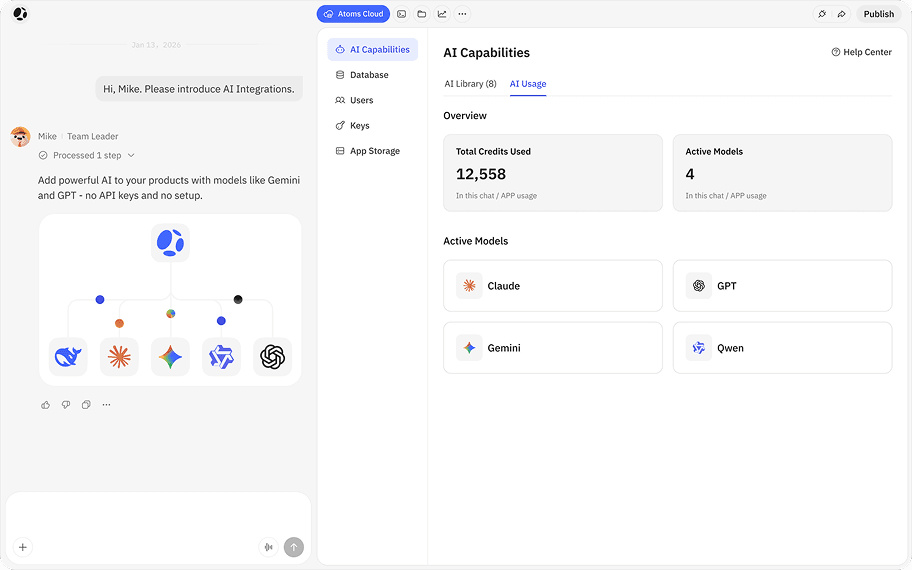Open the more options ellipsis in top toolbar
The height and width of the screenshot is (570, 912).
click(x=462, y=14)
